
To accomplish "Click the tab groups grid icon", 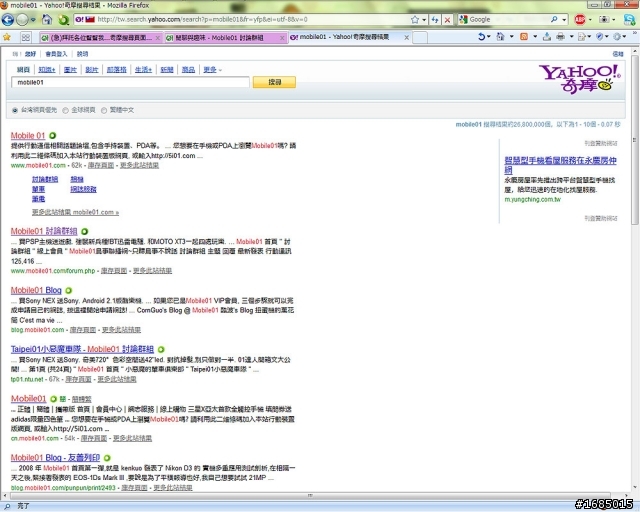I will coord(26,37).
